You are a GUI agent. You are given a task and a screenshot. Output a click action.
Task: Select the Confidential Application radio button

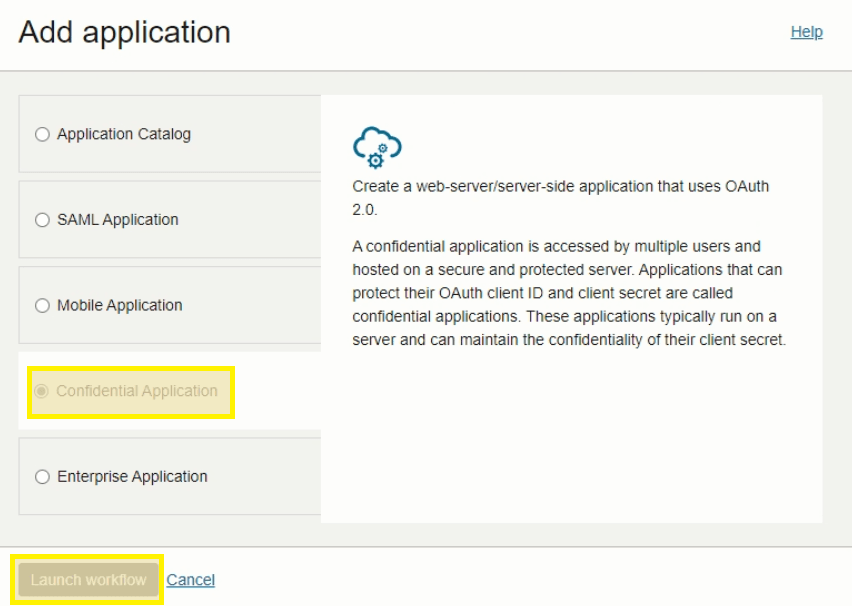tap(41, 392)
